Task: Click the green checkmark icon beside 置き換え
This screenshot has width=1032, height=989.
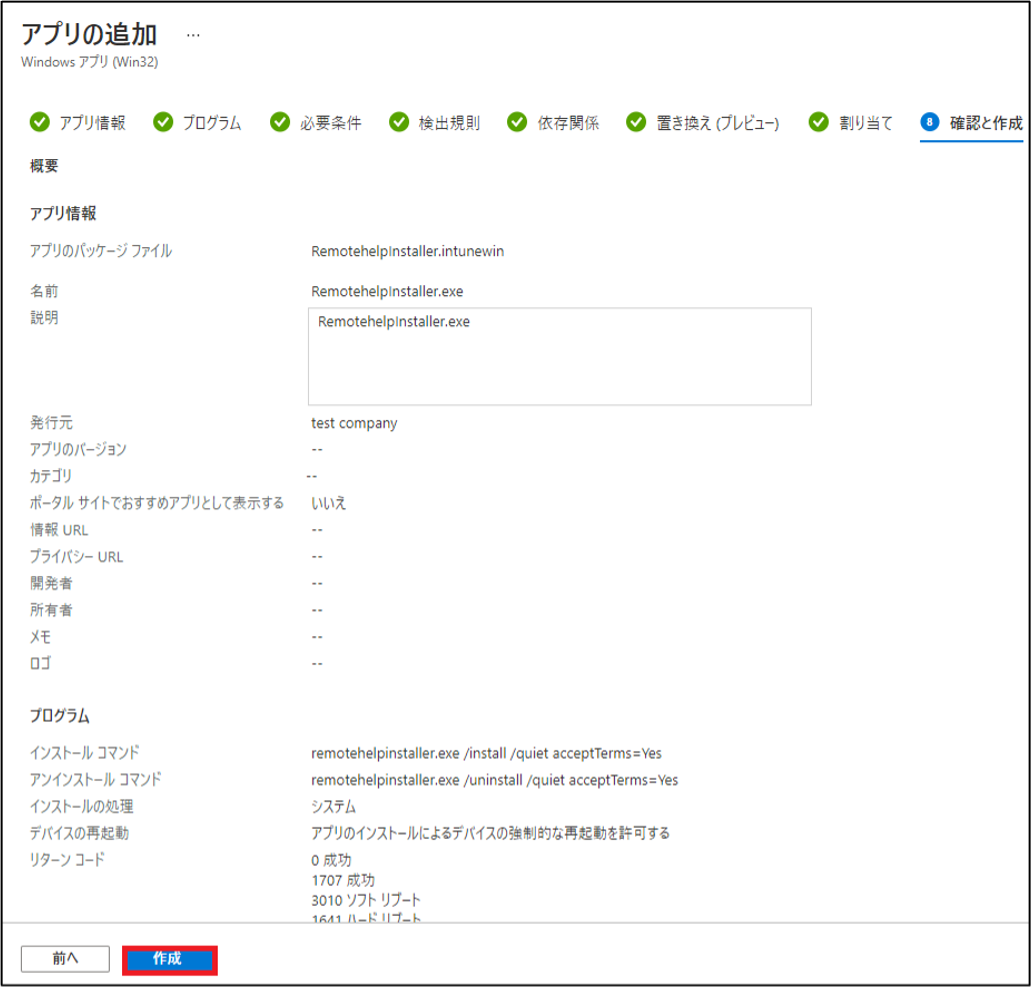Action: 636,122
